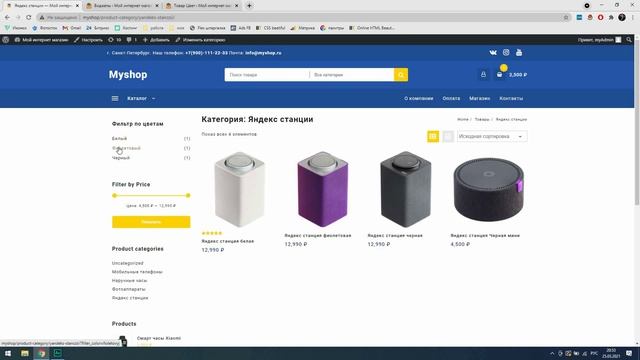Image resolution: width=640 pixels, height=360 pixels.
Task: Open Chrome on the taskbar
Action: (x=41, y=353)
